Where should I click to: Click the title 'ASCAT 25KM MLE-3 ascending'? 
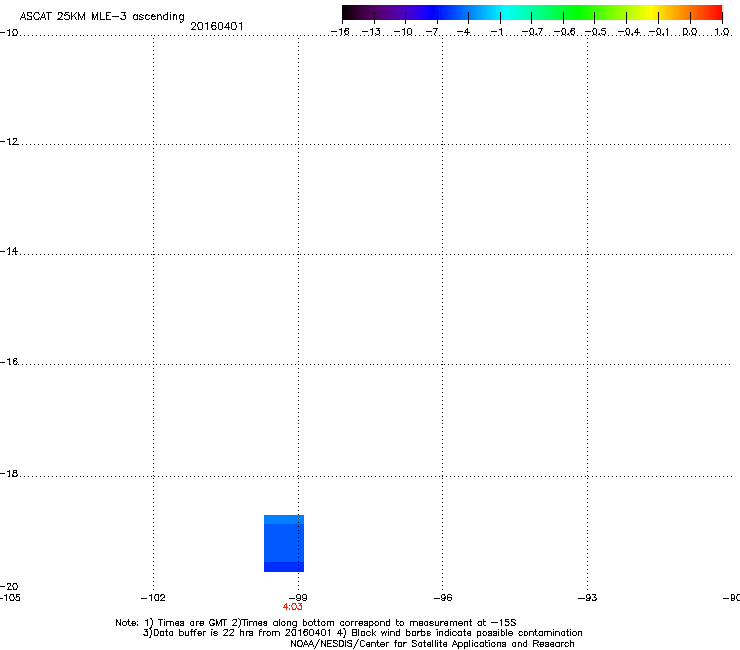102,17
